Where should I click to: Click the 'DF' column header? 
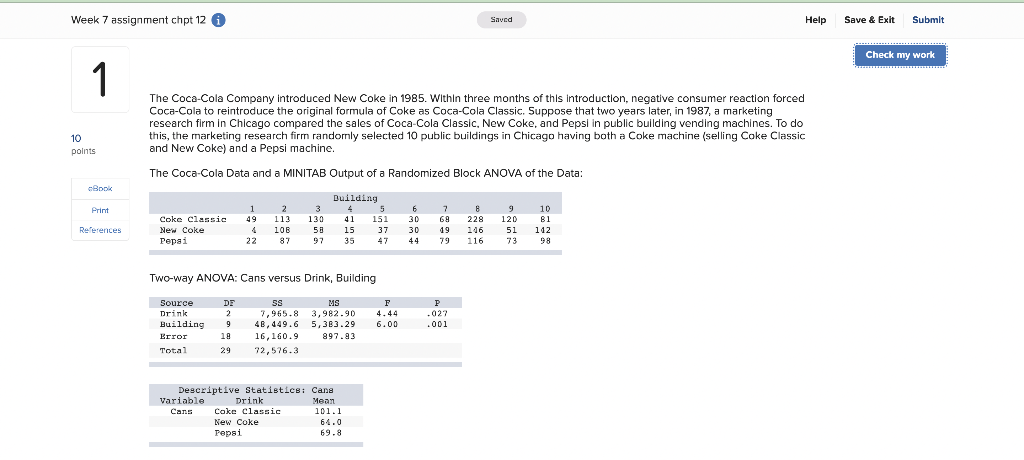(x=229, y=303)
